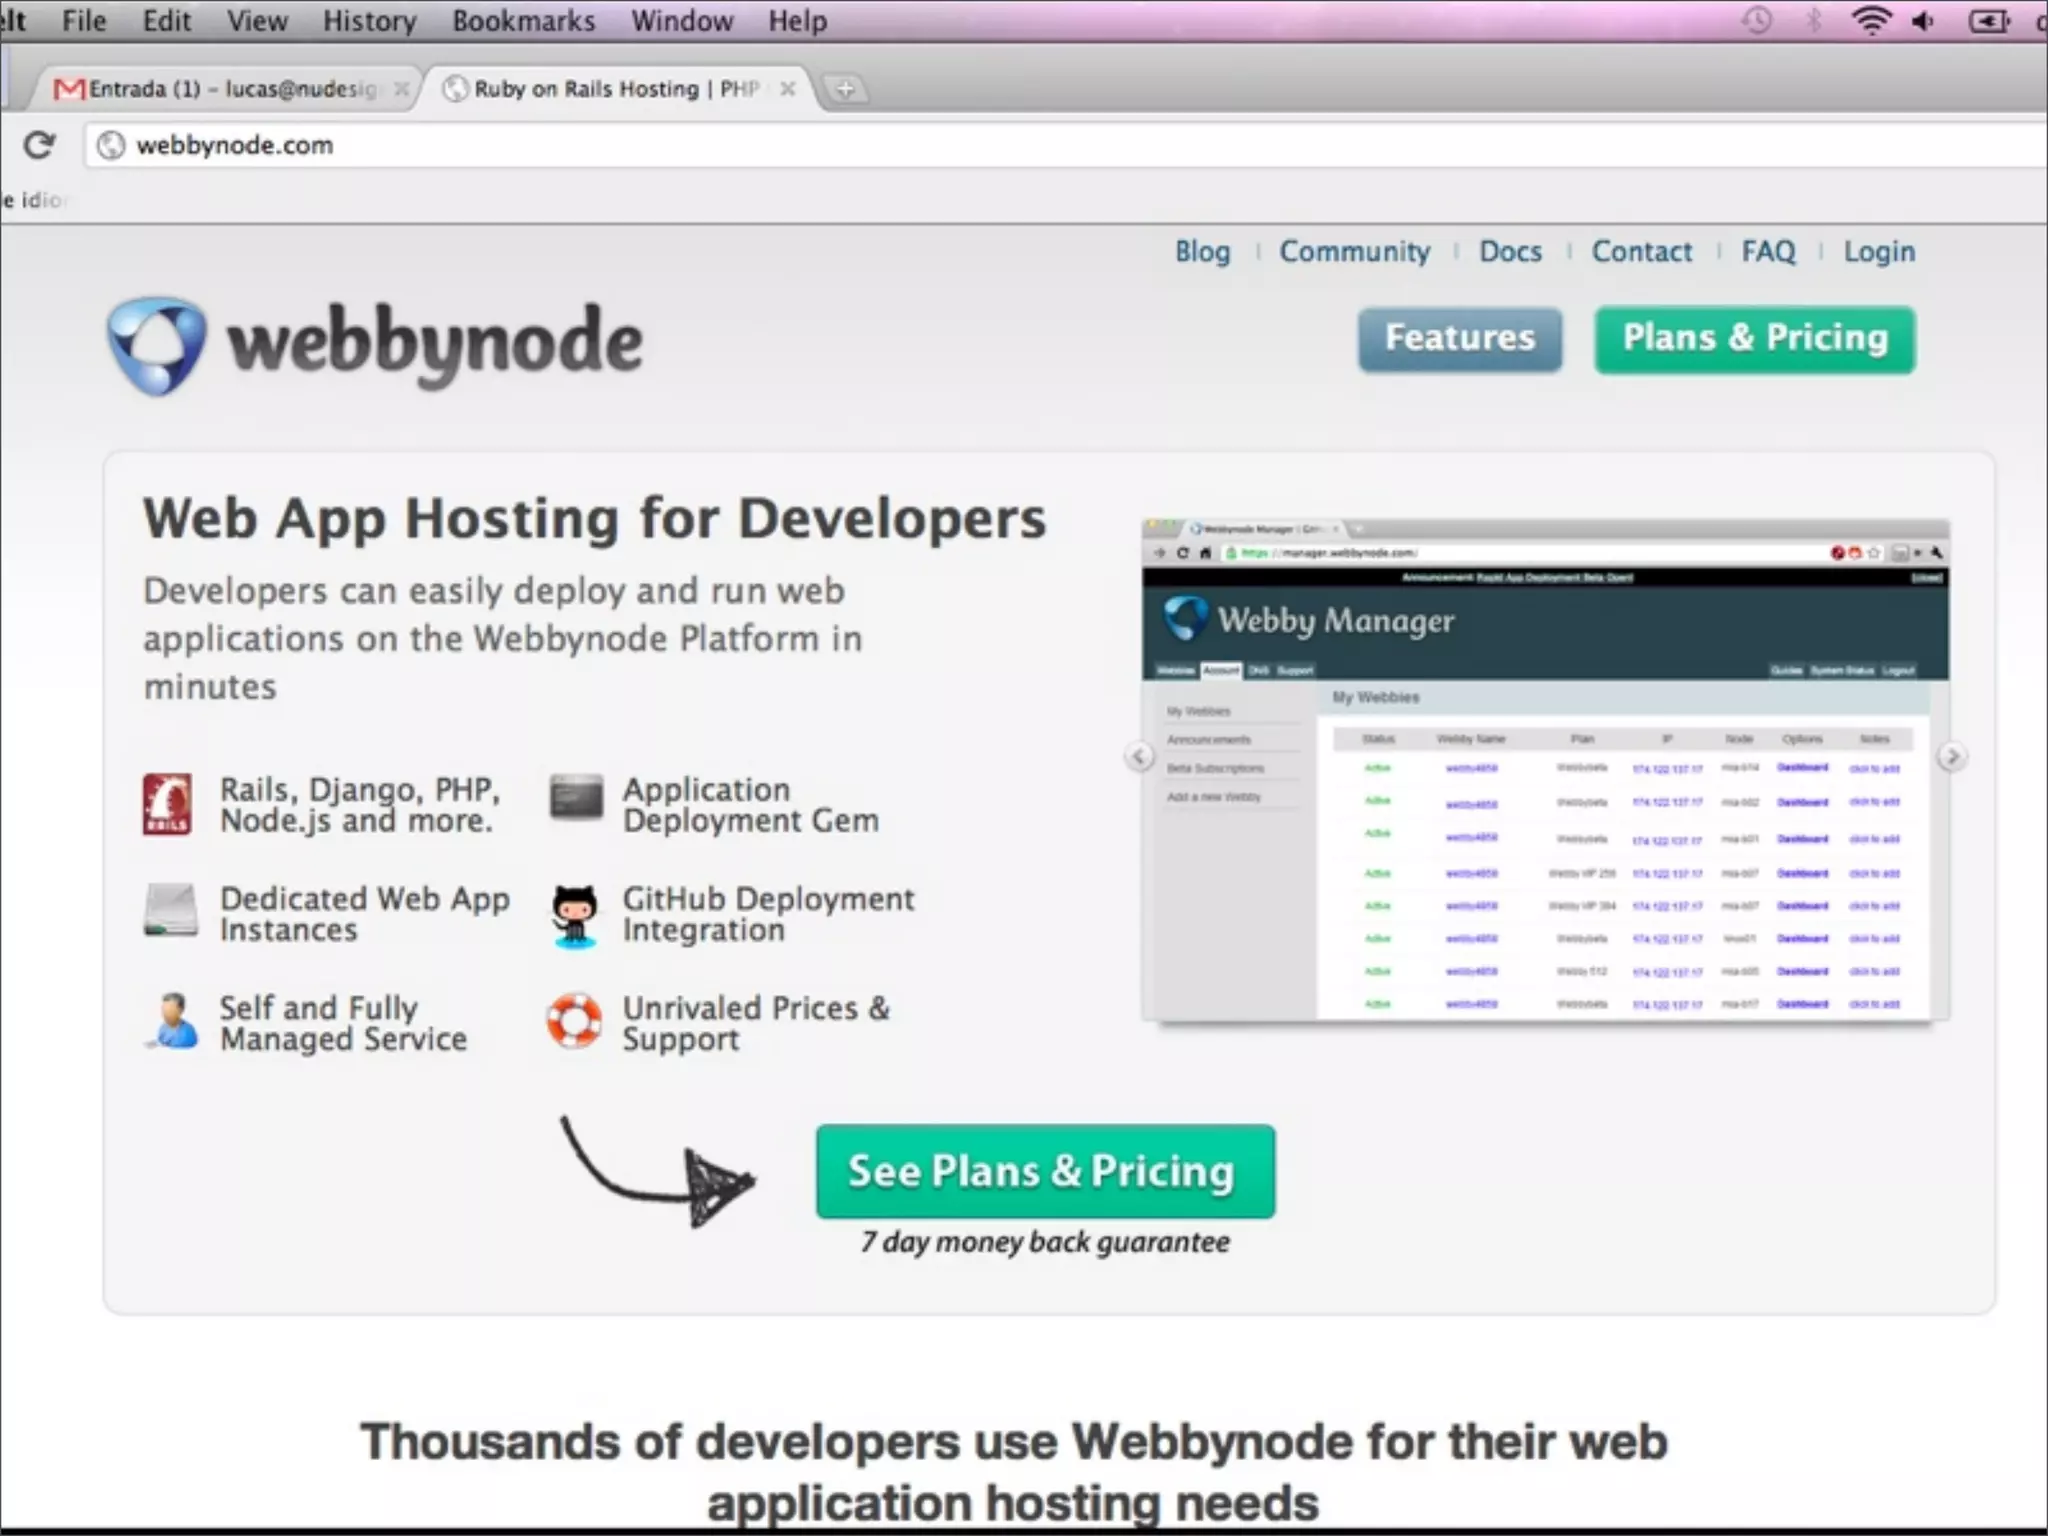2048x1536 pixels.
Task: Click the globe icon in the address bar
Action: (111, 146)
